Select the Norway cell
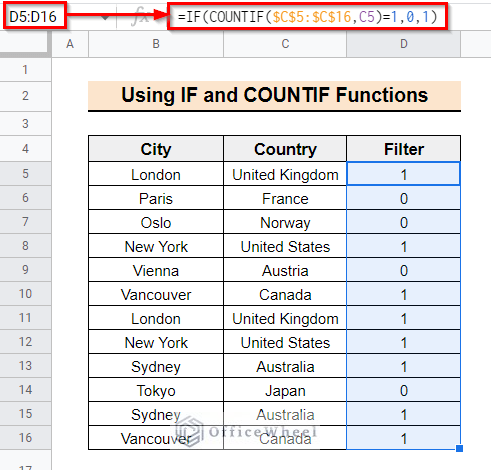491x470 pixels. 285,222
